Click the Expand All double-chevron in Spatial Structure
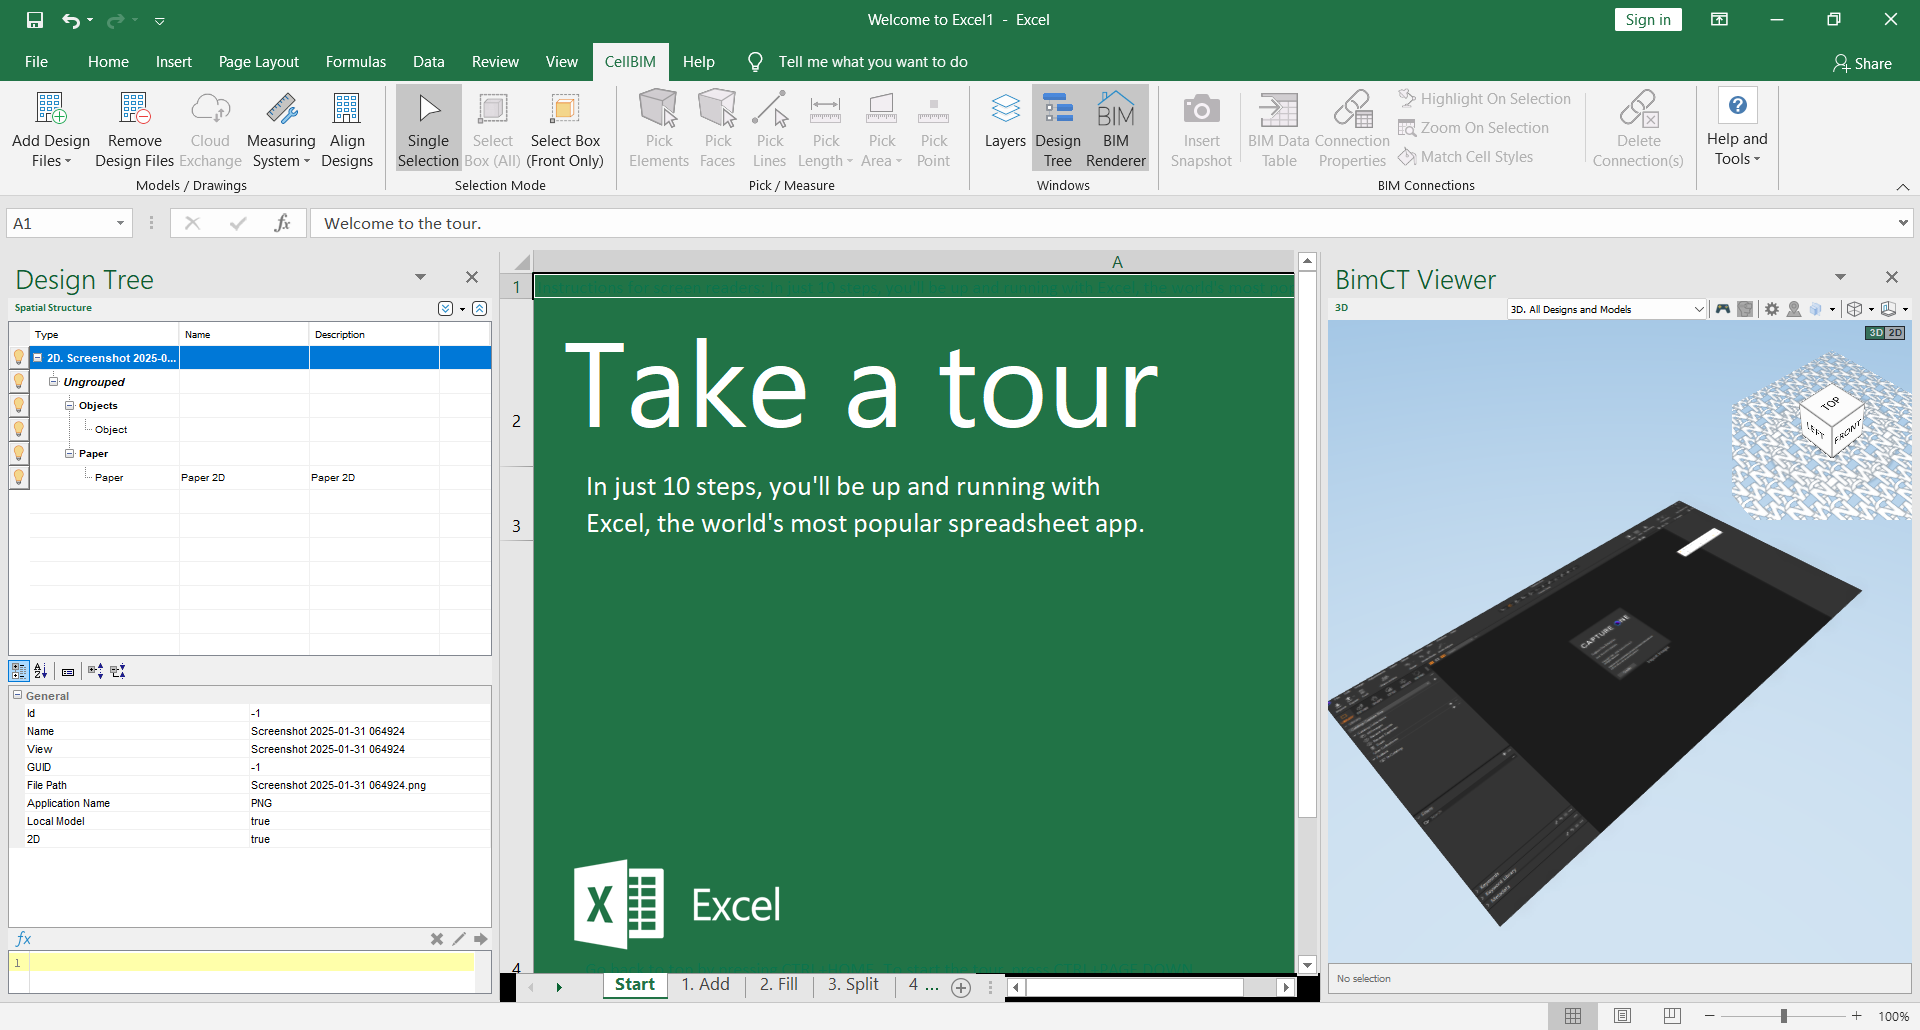 click(x=445, y=308)
